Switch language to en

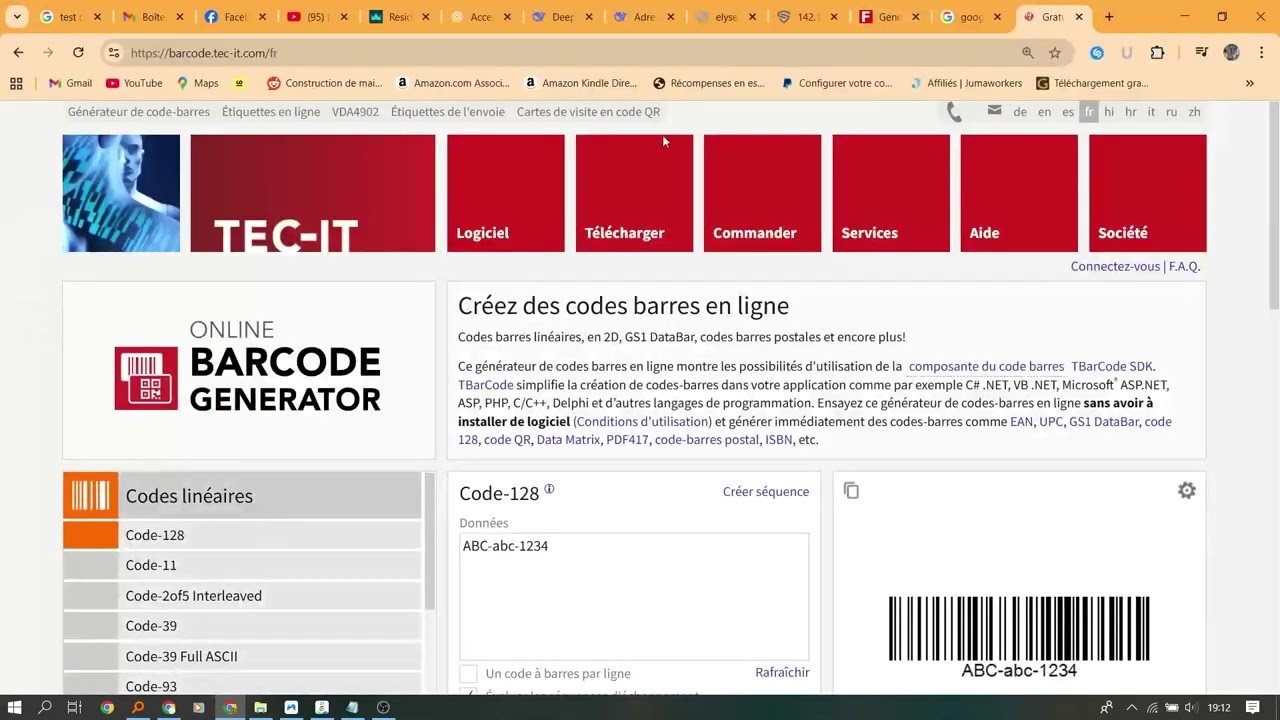click(1044, 112)
